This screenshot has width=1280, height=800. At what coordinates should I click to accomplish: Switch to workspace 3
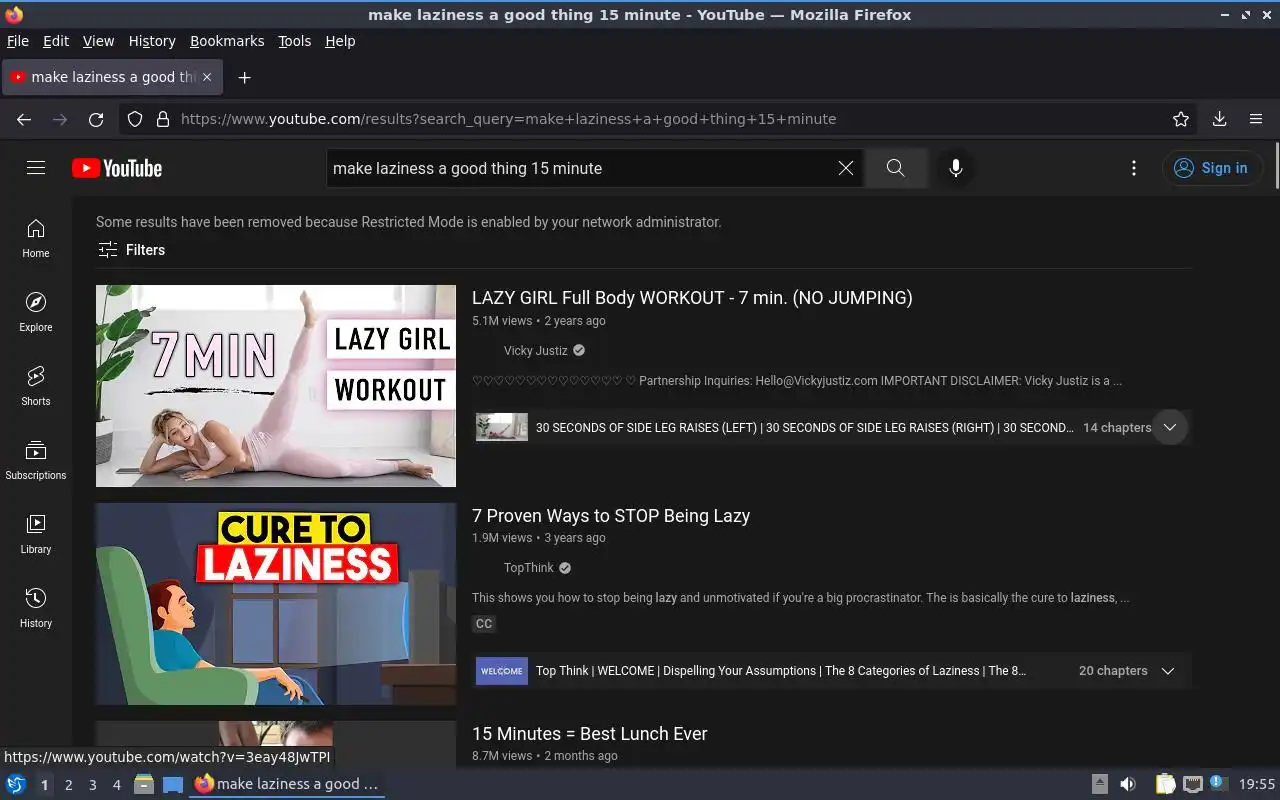click(x=92, y=785)
